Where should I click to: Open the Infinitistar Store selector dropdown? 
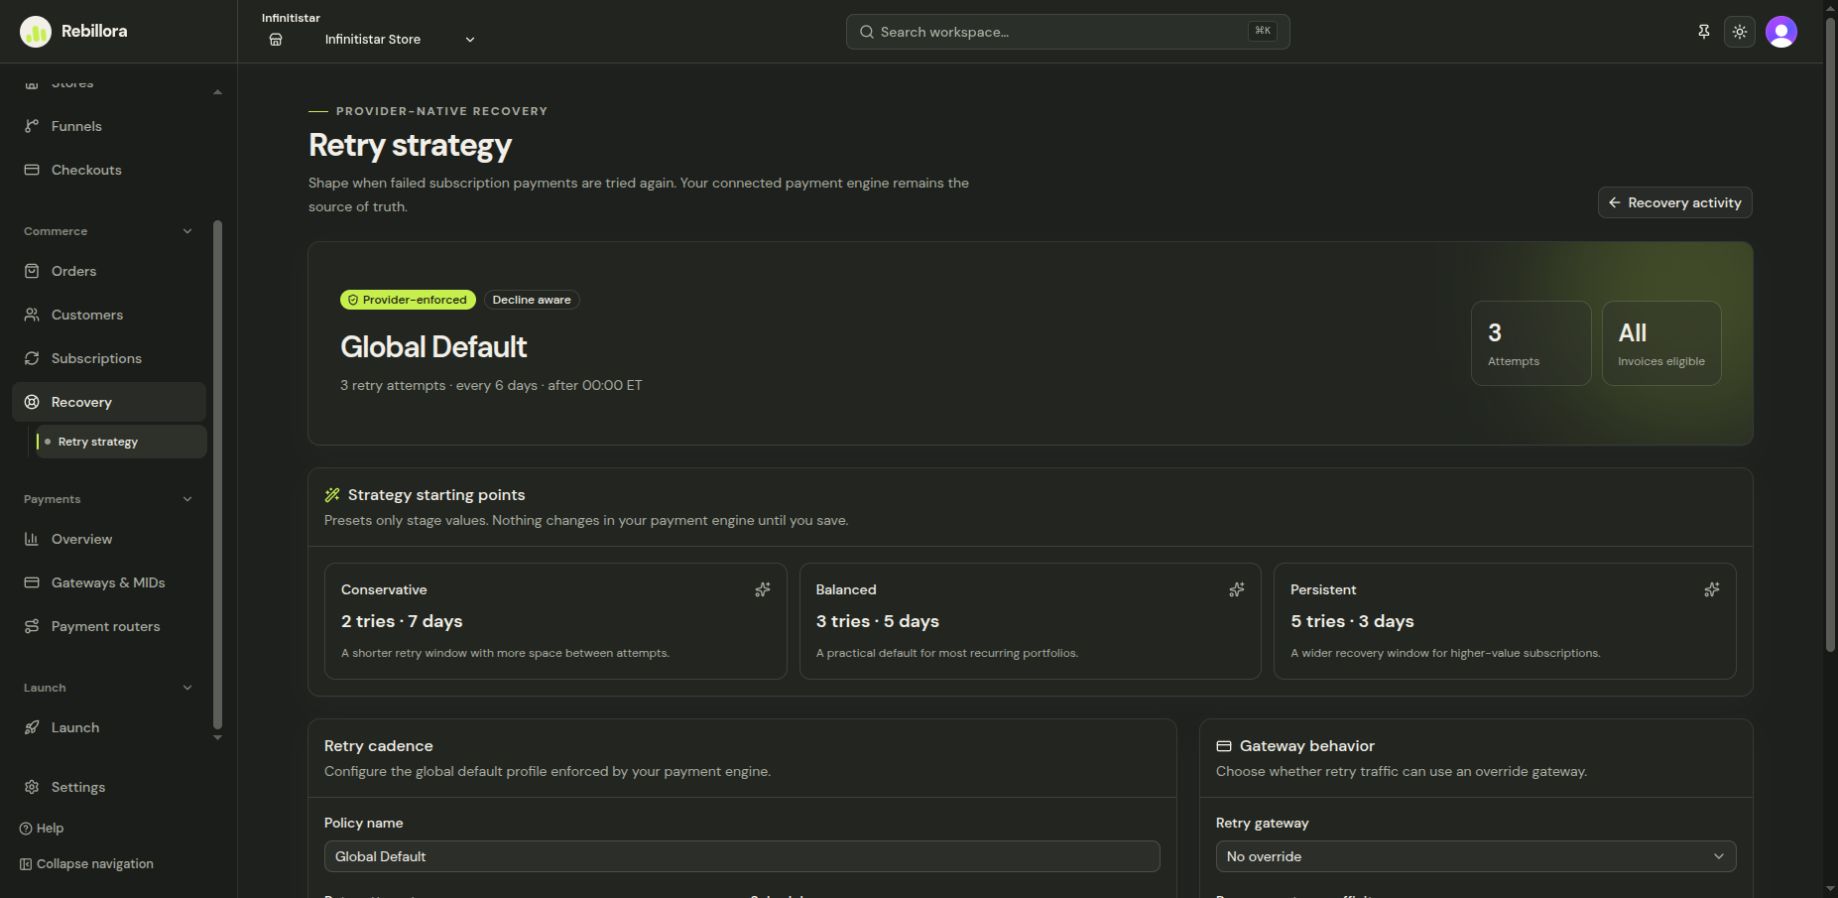click(x=372, y=40)
